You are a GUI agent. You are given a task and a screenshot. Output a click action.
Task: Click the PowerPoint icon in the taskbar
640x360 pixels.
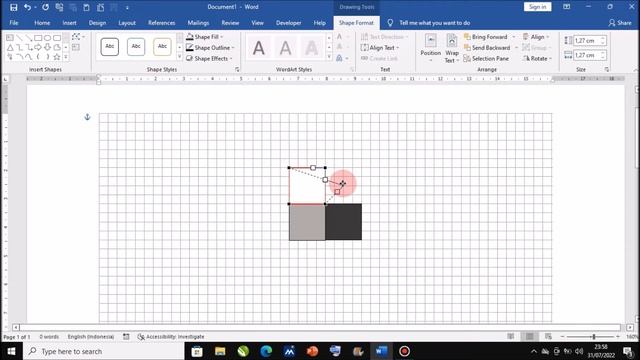[312, 351]
